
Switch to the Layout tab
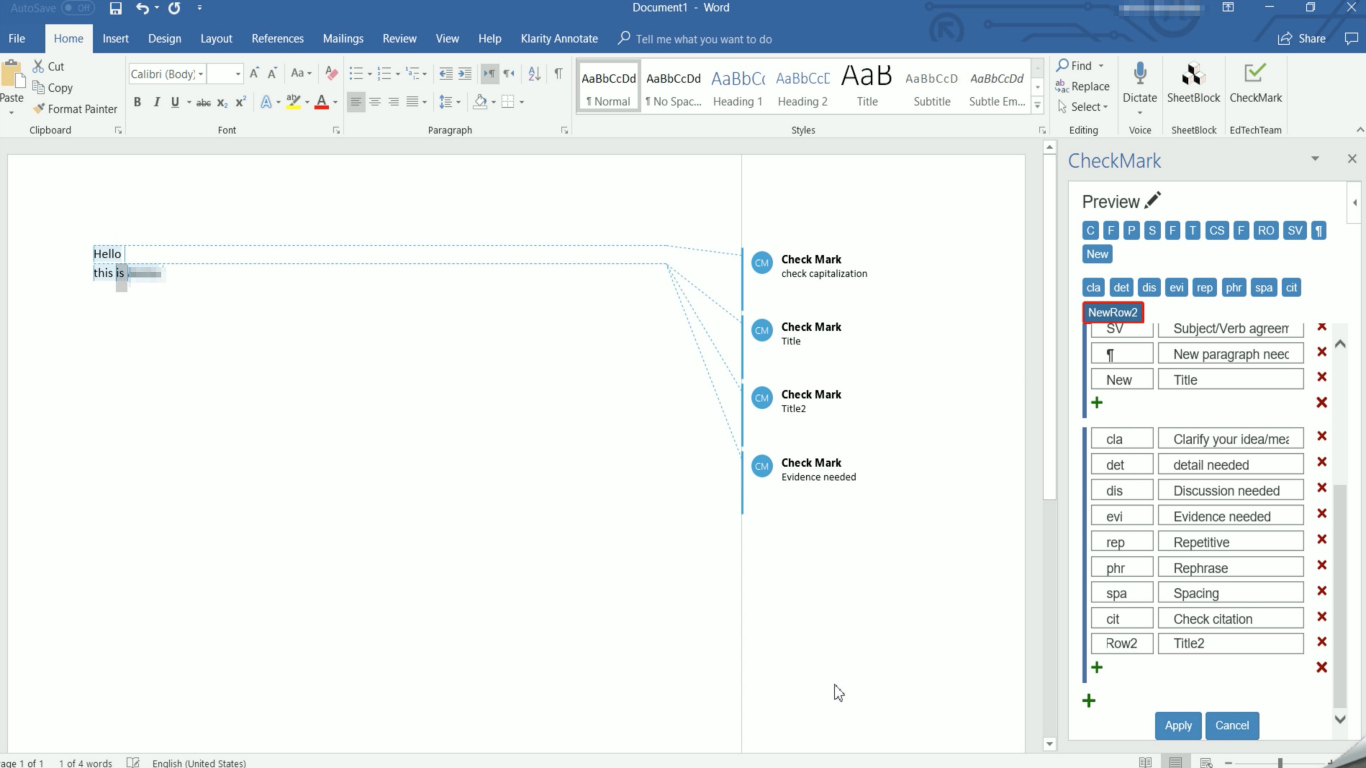[x=216, y=39]
